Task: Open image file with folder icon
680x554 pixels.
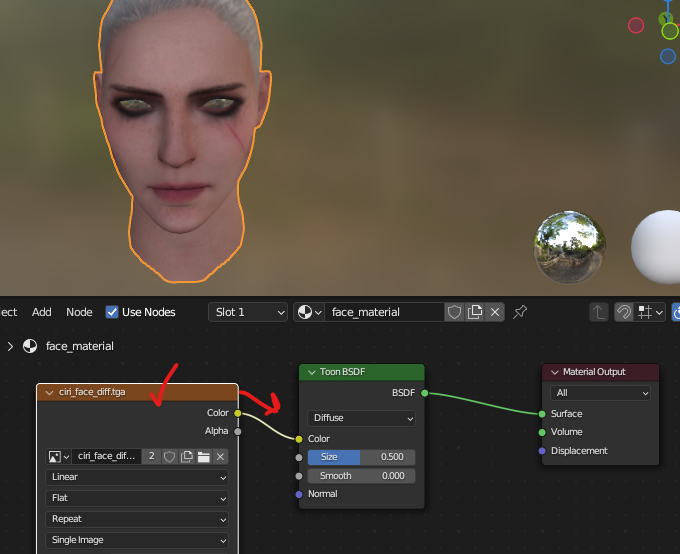Action: [x=203, y=456]
